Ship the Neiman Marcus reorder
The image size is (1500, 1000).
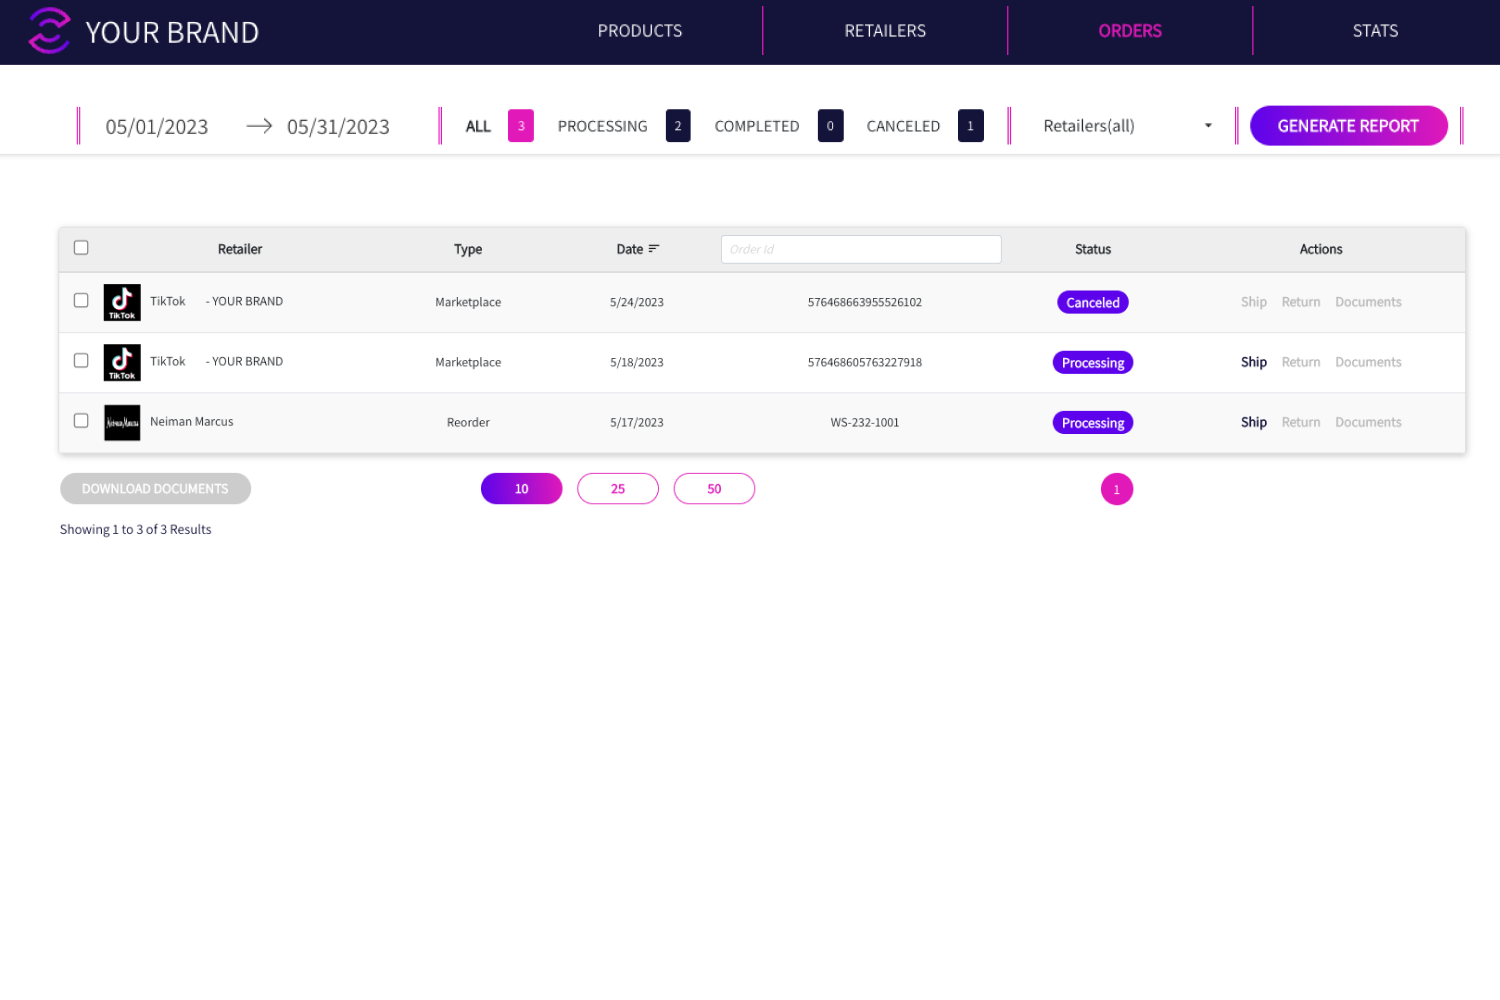click(1253, 422)
